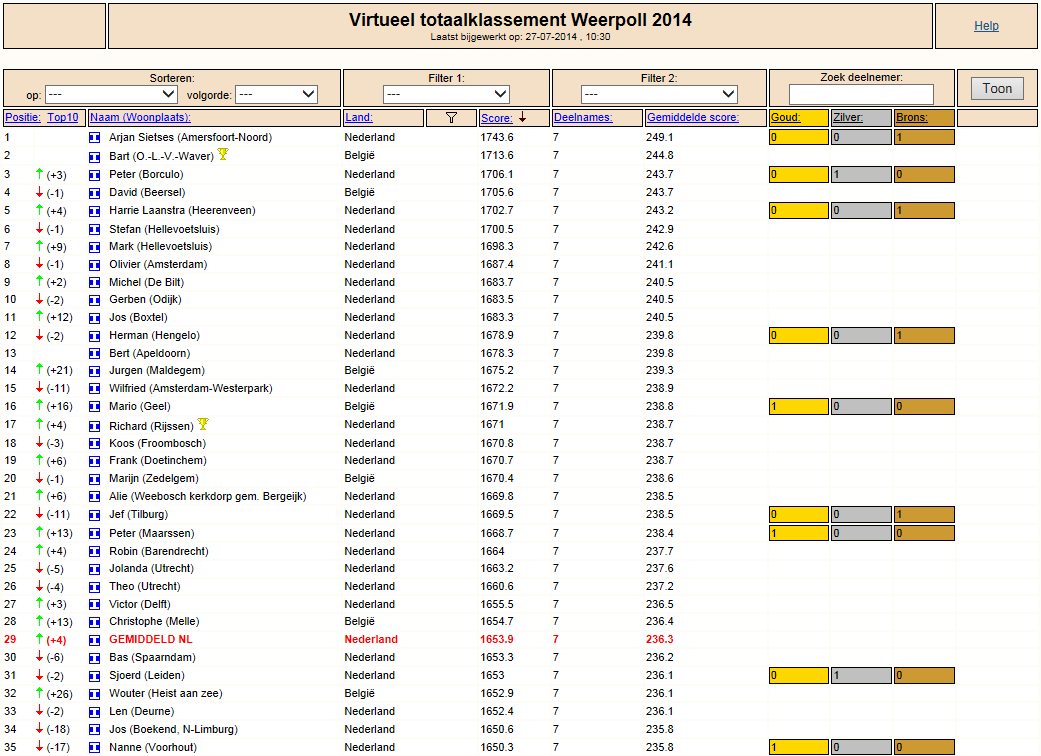1041x756 pixels.
Task: Click the Top10 link
Action: (x=62, y=117)
